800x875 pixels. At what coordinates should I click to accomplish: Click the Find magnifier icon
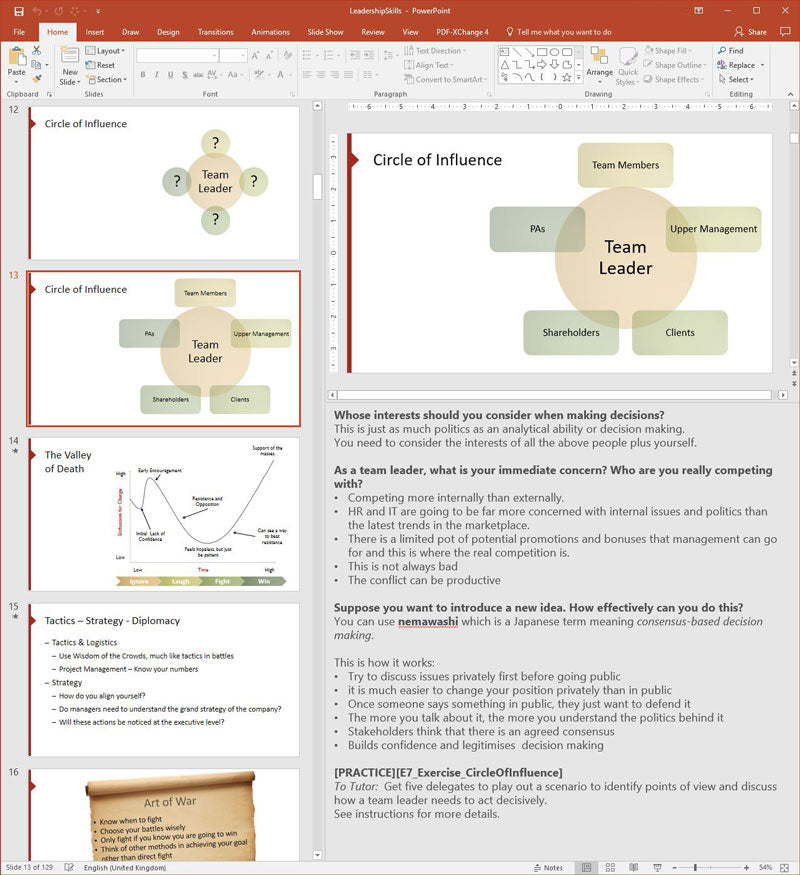(722, 51)
